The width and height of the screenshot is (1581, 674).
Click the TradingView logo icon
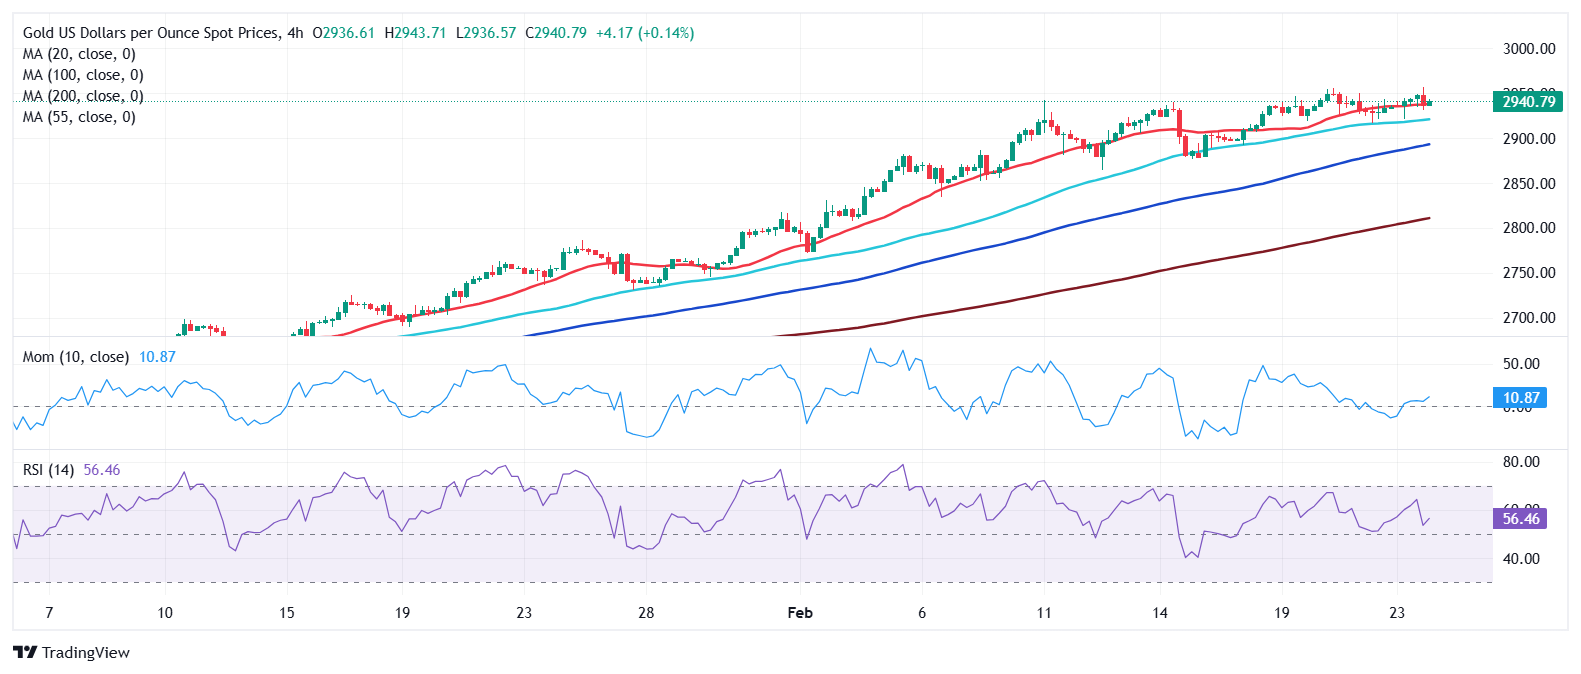point(26,653)
